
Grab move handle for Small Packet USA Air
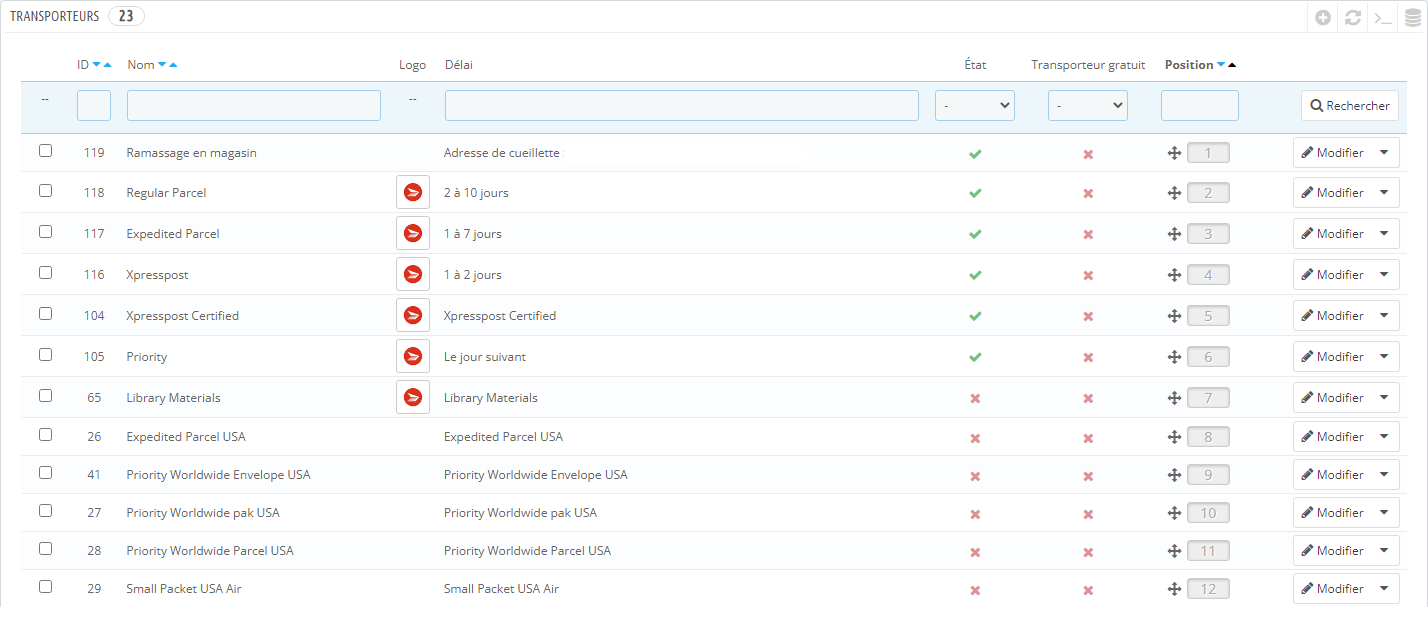point(1174,589)
